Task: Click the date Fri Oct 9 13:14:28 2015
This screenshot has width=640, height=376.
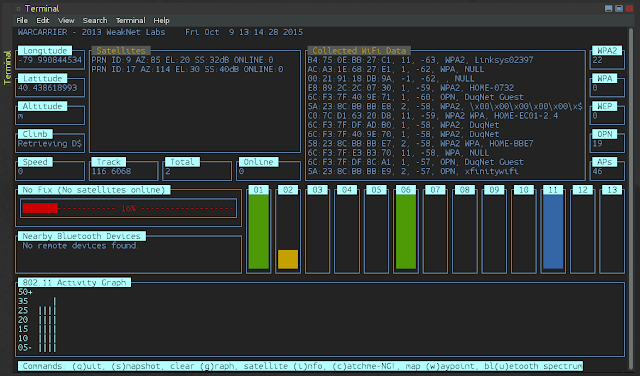Action: tap(244, 32)
